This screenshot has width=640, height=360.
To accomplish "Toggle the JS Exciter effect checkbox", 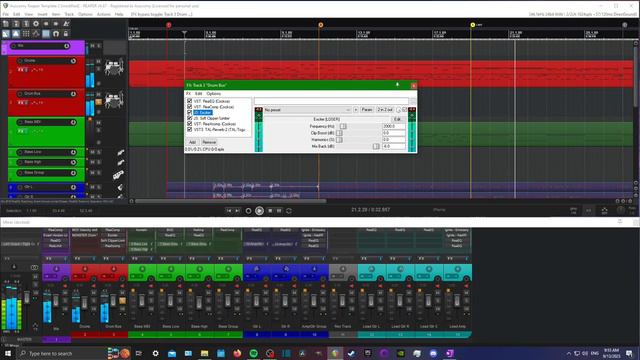I will coord(189,112).
